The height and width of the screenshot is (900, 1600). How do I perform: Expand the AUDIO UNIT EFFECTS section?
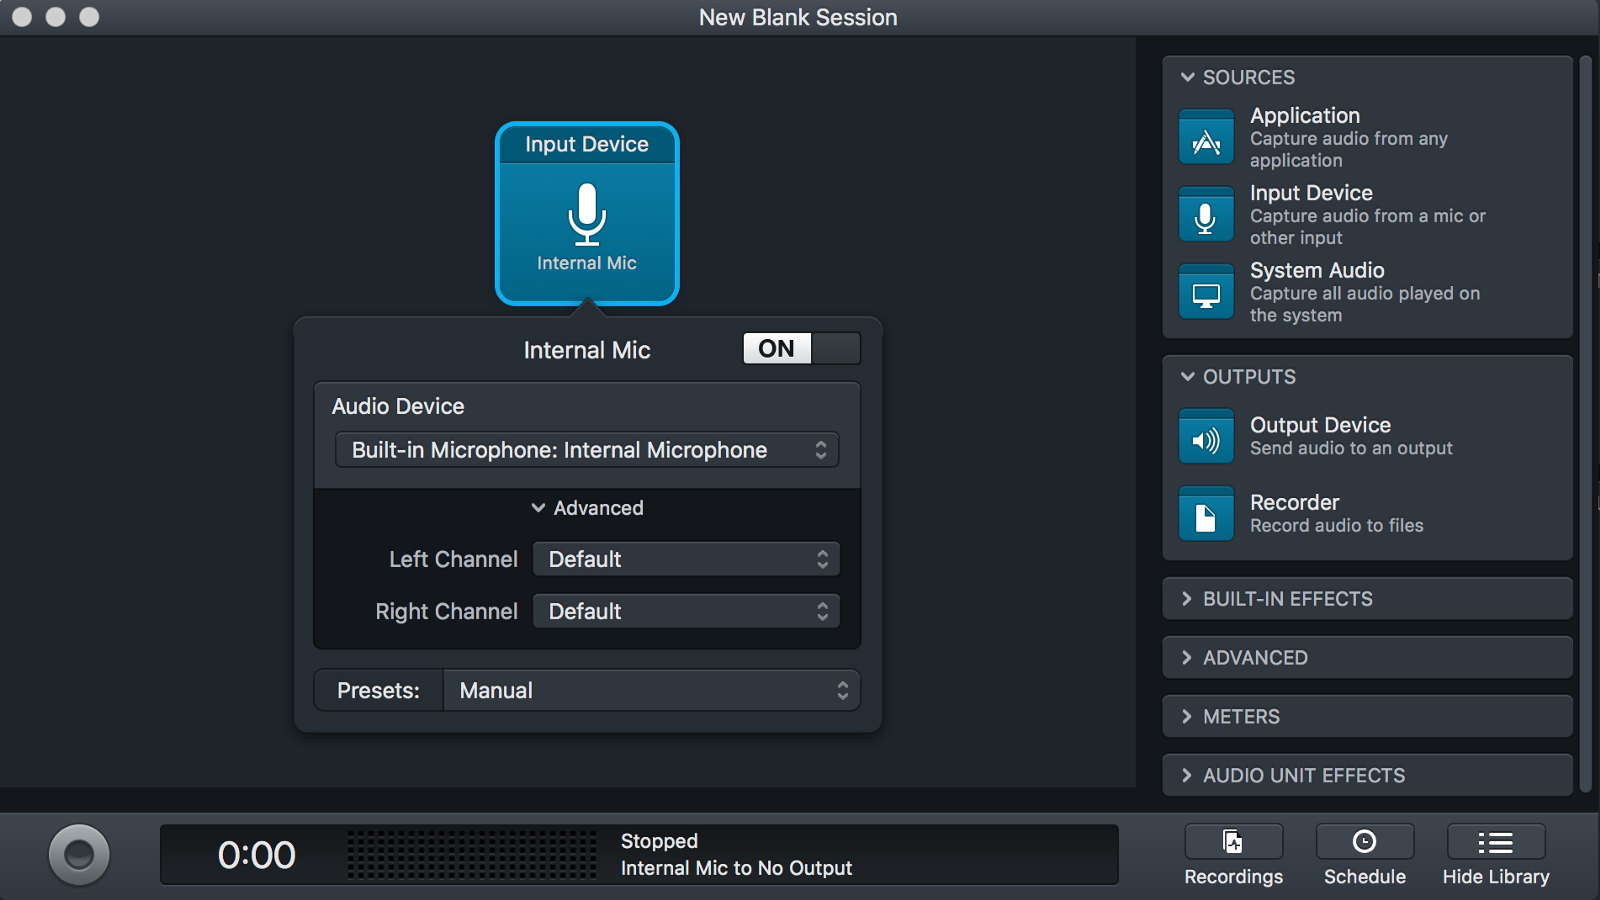point(1367,776)
